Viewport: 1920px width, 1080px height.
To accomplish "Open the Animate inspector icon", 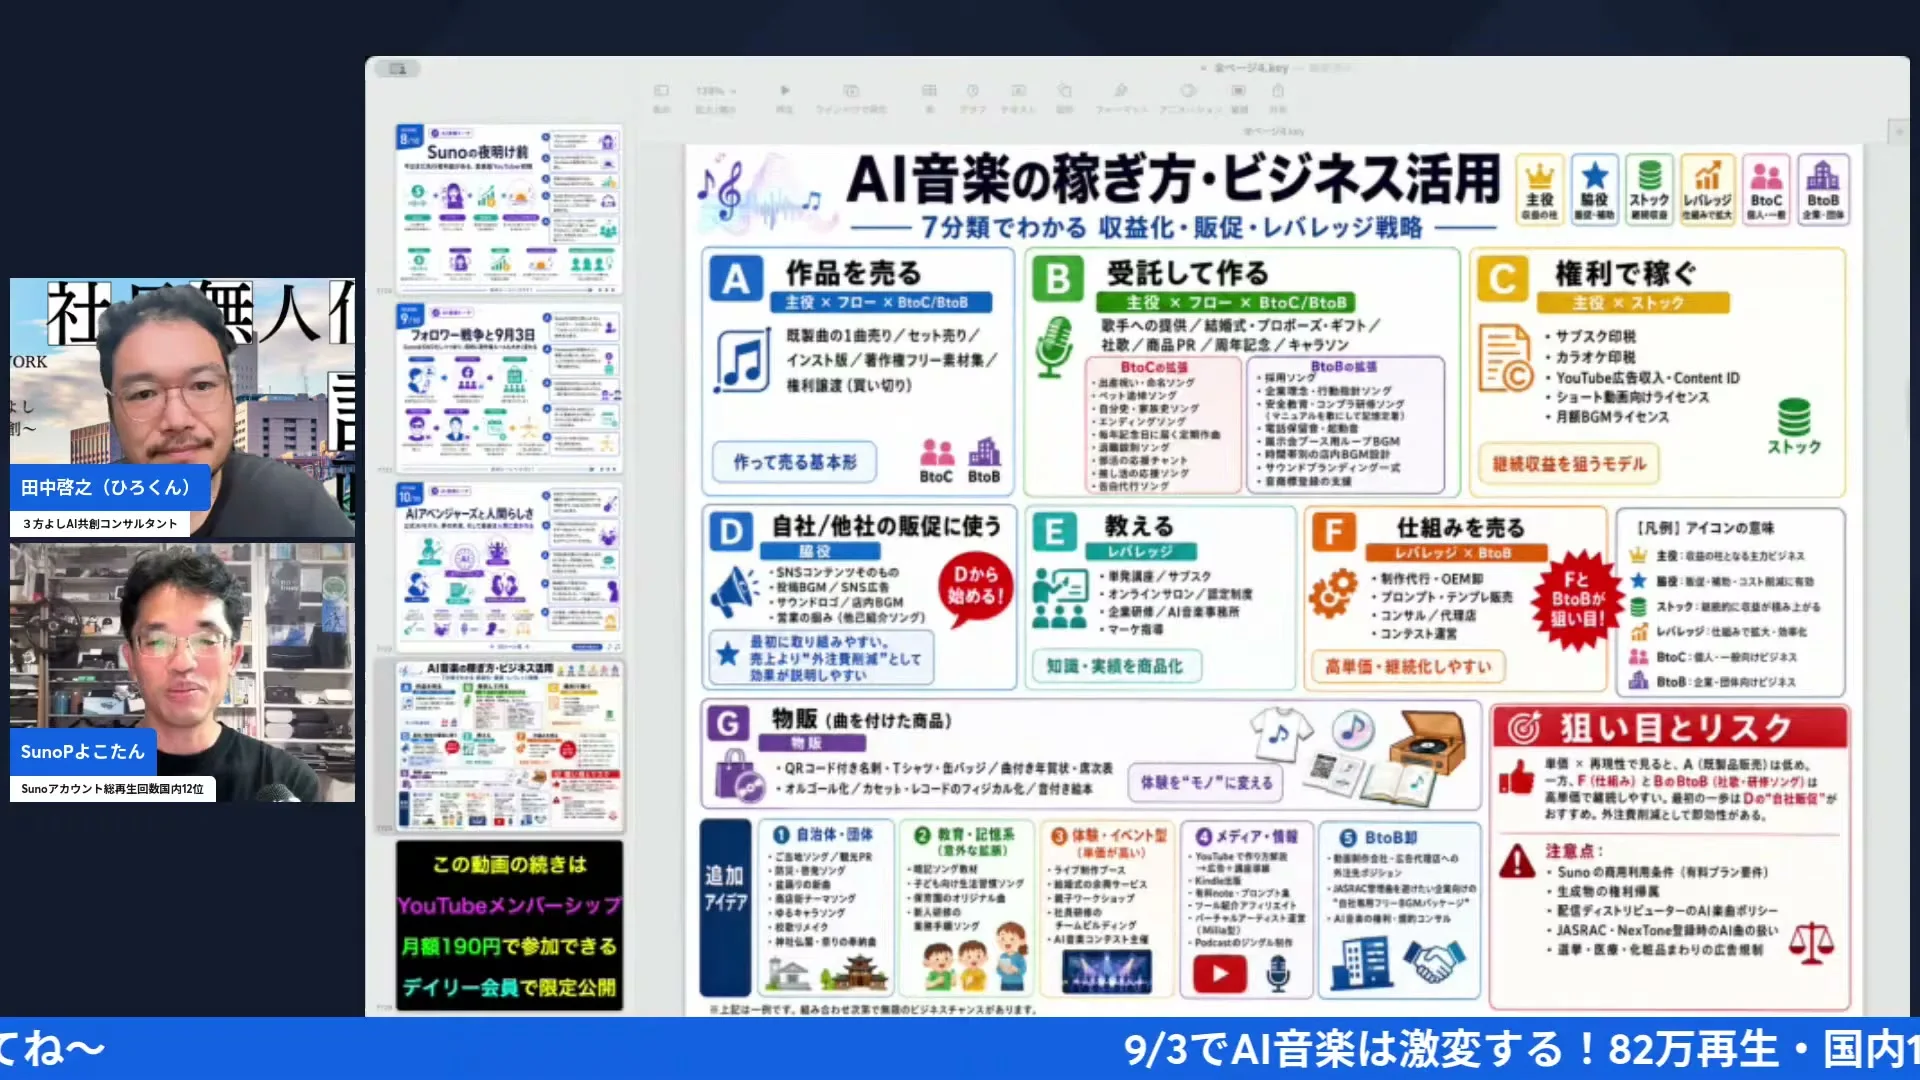I will [x=1189, y=91].
